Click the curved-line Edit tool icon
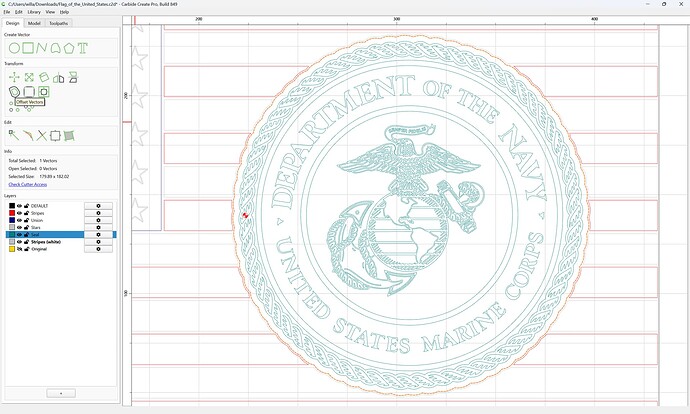Image resolution: width=690 pixels, height=414 pixels. [28, 136]
